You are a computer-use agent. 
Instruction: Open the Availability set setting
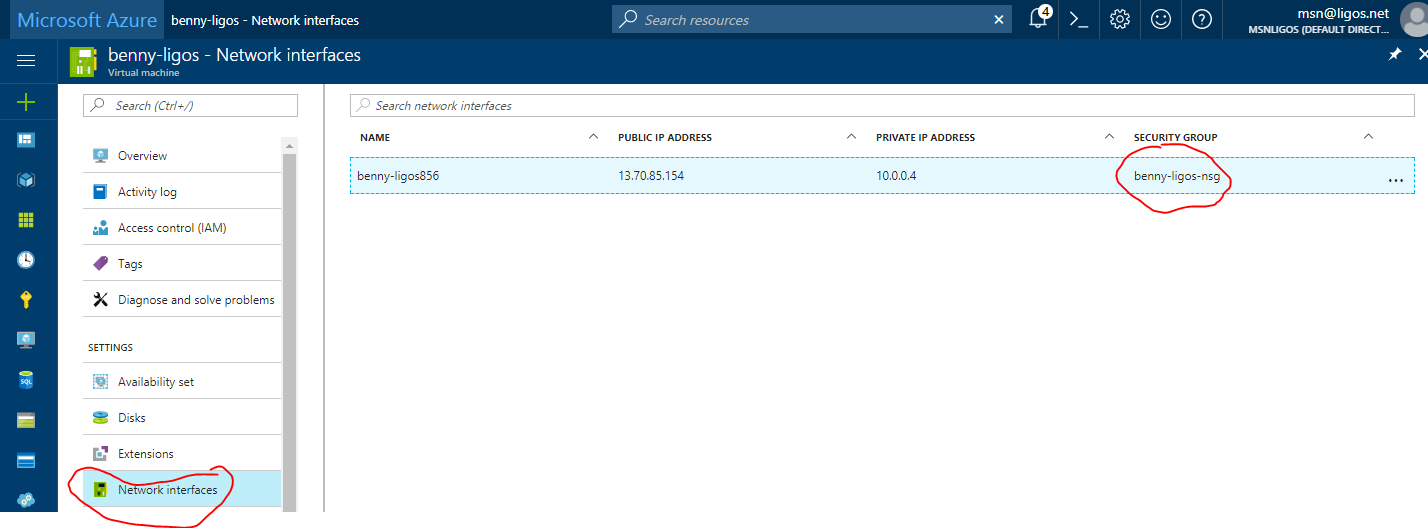(183, 381)
